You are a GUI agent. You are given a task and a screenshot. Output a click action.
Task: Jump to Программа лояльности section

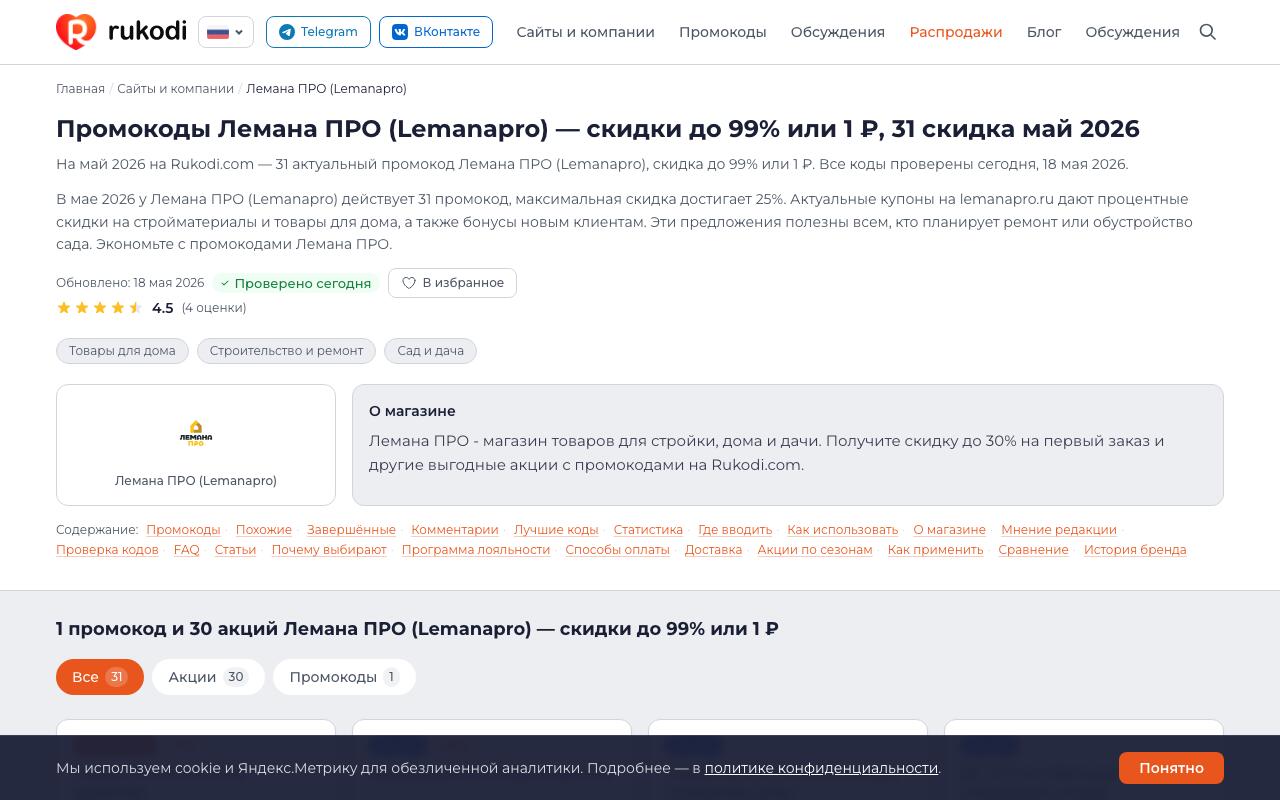pyautogui.click(x=476, y=550)
